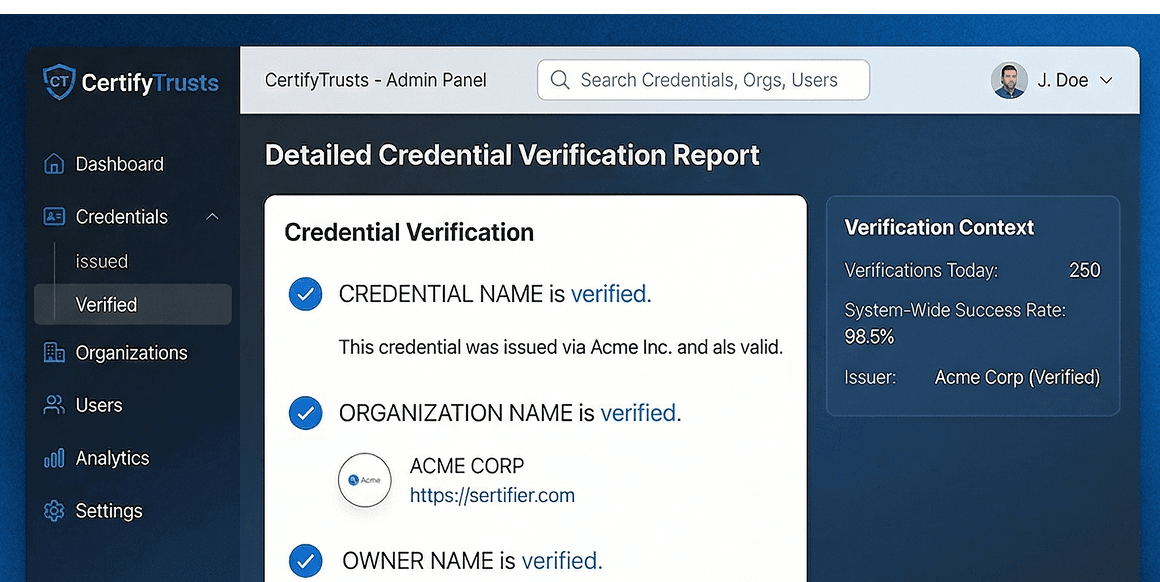This screenshot has width=1160, height=582.
Task: Click the CertifyTrusts shield logo
Action: [x=58, y=83]
